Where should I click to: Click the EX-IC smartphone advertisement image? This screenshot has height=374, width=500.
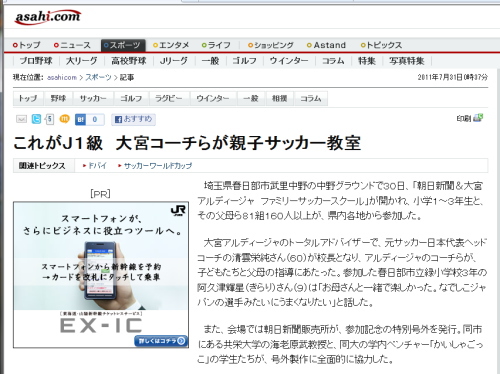pyautogui.click(x=101, y=275)
